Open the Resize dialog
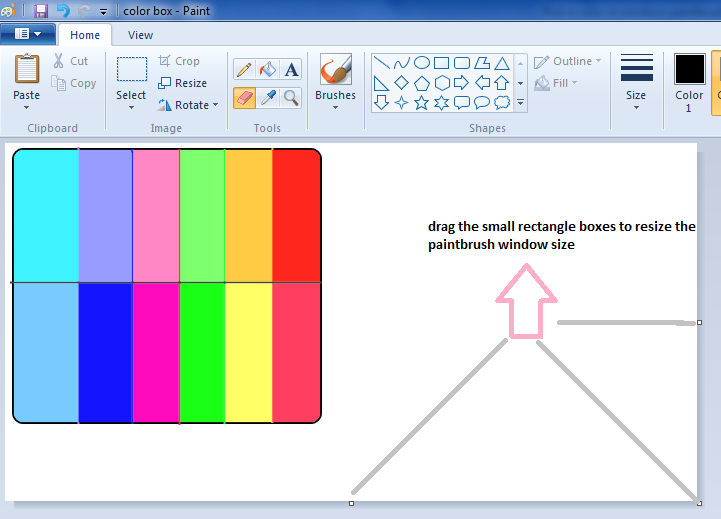The image size is (721, 519). pyautogui.click(x=183, y=83)
